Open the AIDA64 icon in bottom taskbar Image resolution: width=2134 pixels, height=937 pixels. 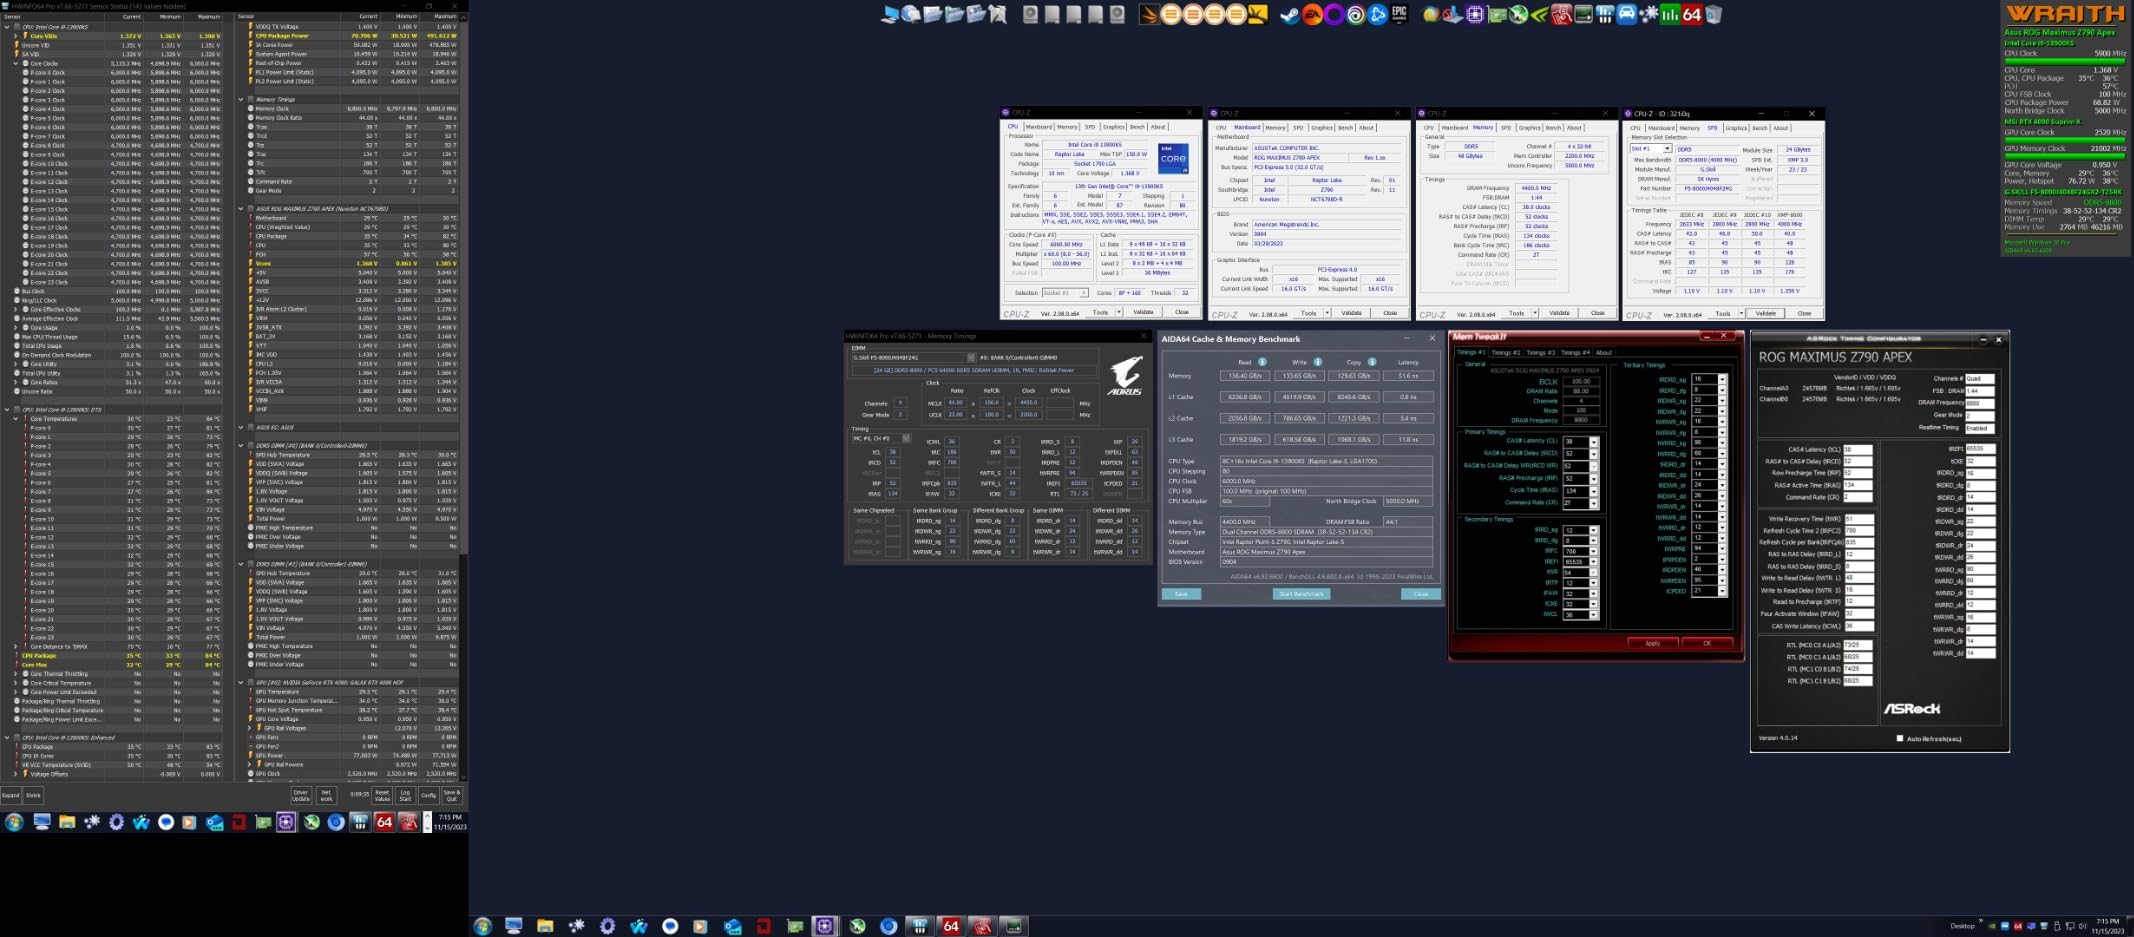click(951, 926)
